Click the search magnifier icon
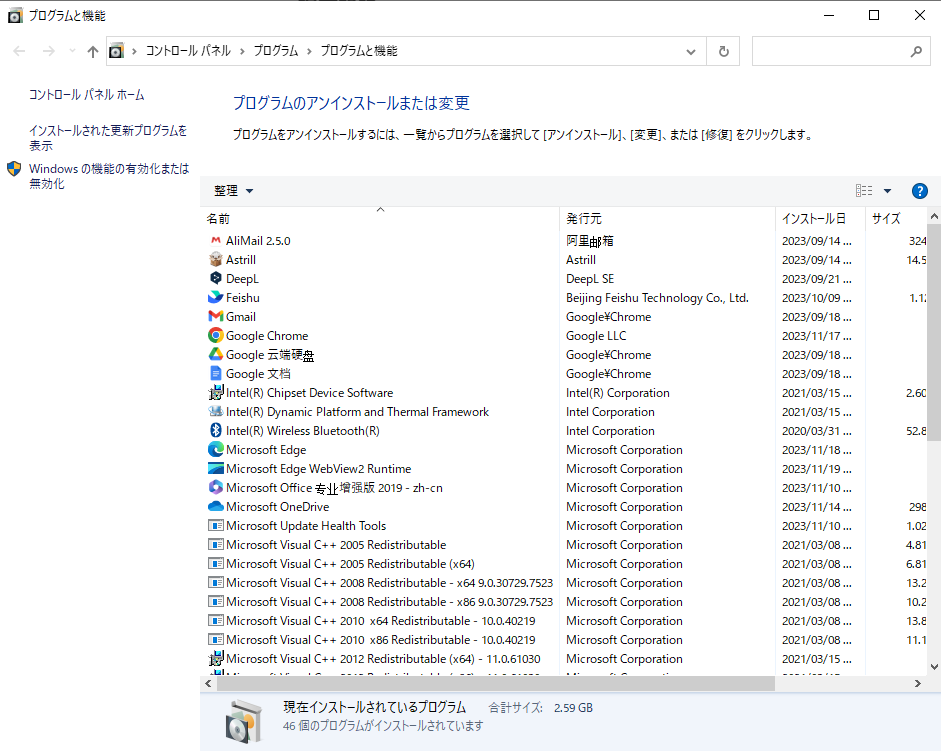The height and width of the screenshot is (751, 941). pyautogui.click(x=916, y=51)
